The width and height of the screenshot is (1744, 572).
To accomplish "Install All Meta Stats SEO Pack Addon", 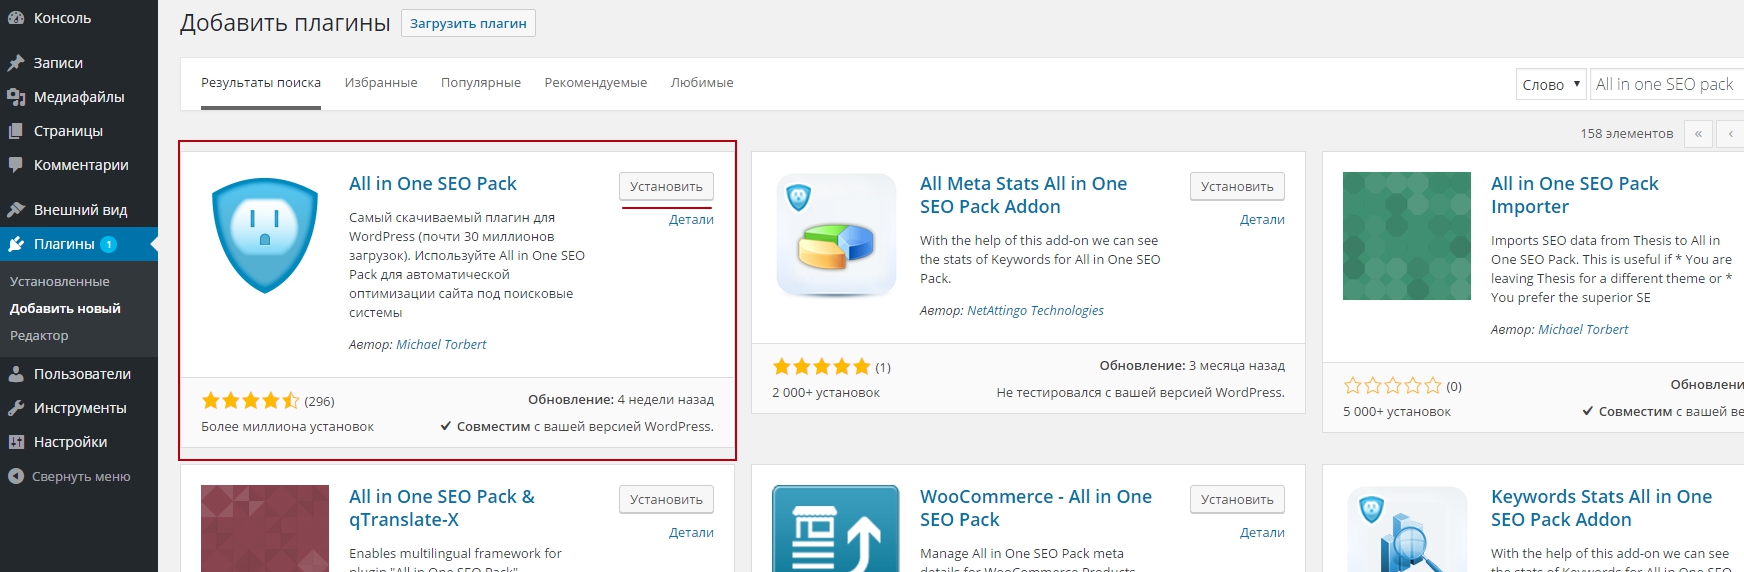I will pos(1237,186).
